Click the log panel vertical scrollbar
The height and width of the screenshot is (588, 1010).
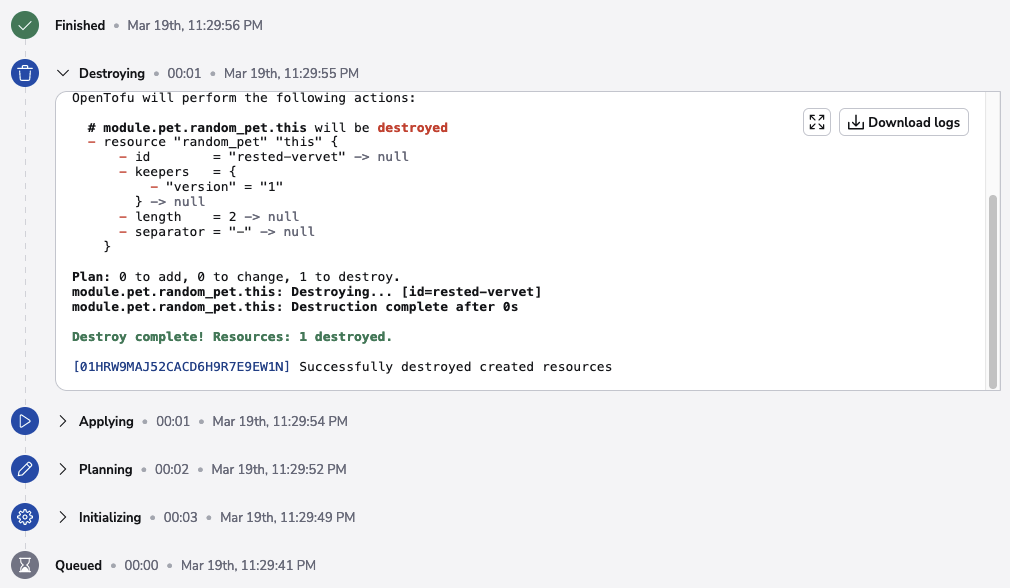click(992, 290)
